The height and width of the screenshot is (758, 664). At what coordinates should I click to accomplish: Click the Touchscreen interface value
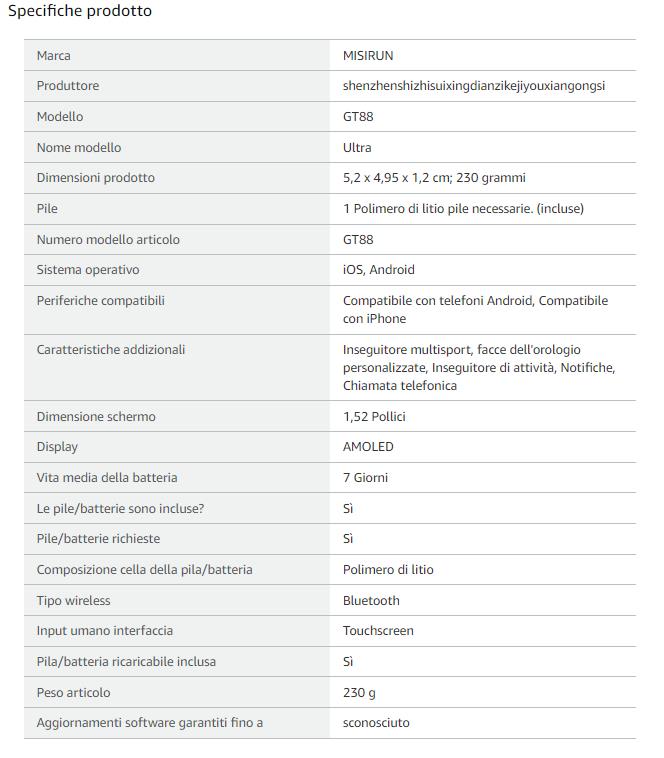click(378, 630)
